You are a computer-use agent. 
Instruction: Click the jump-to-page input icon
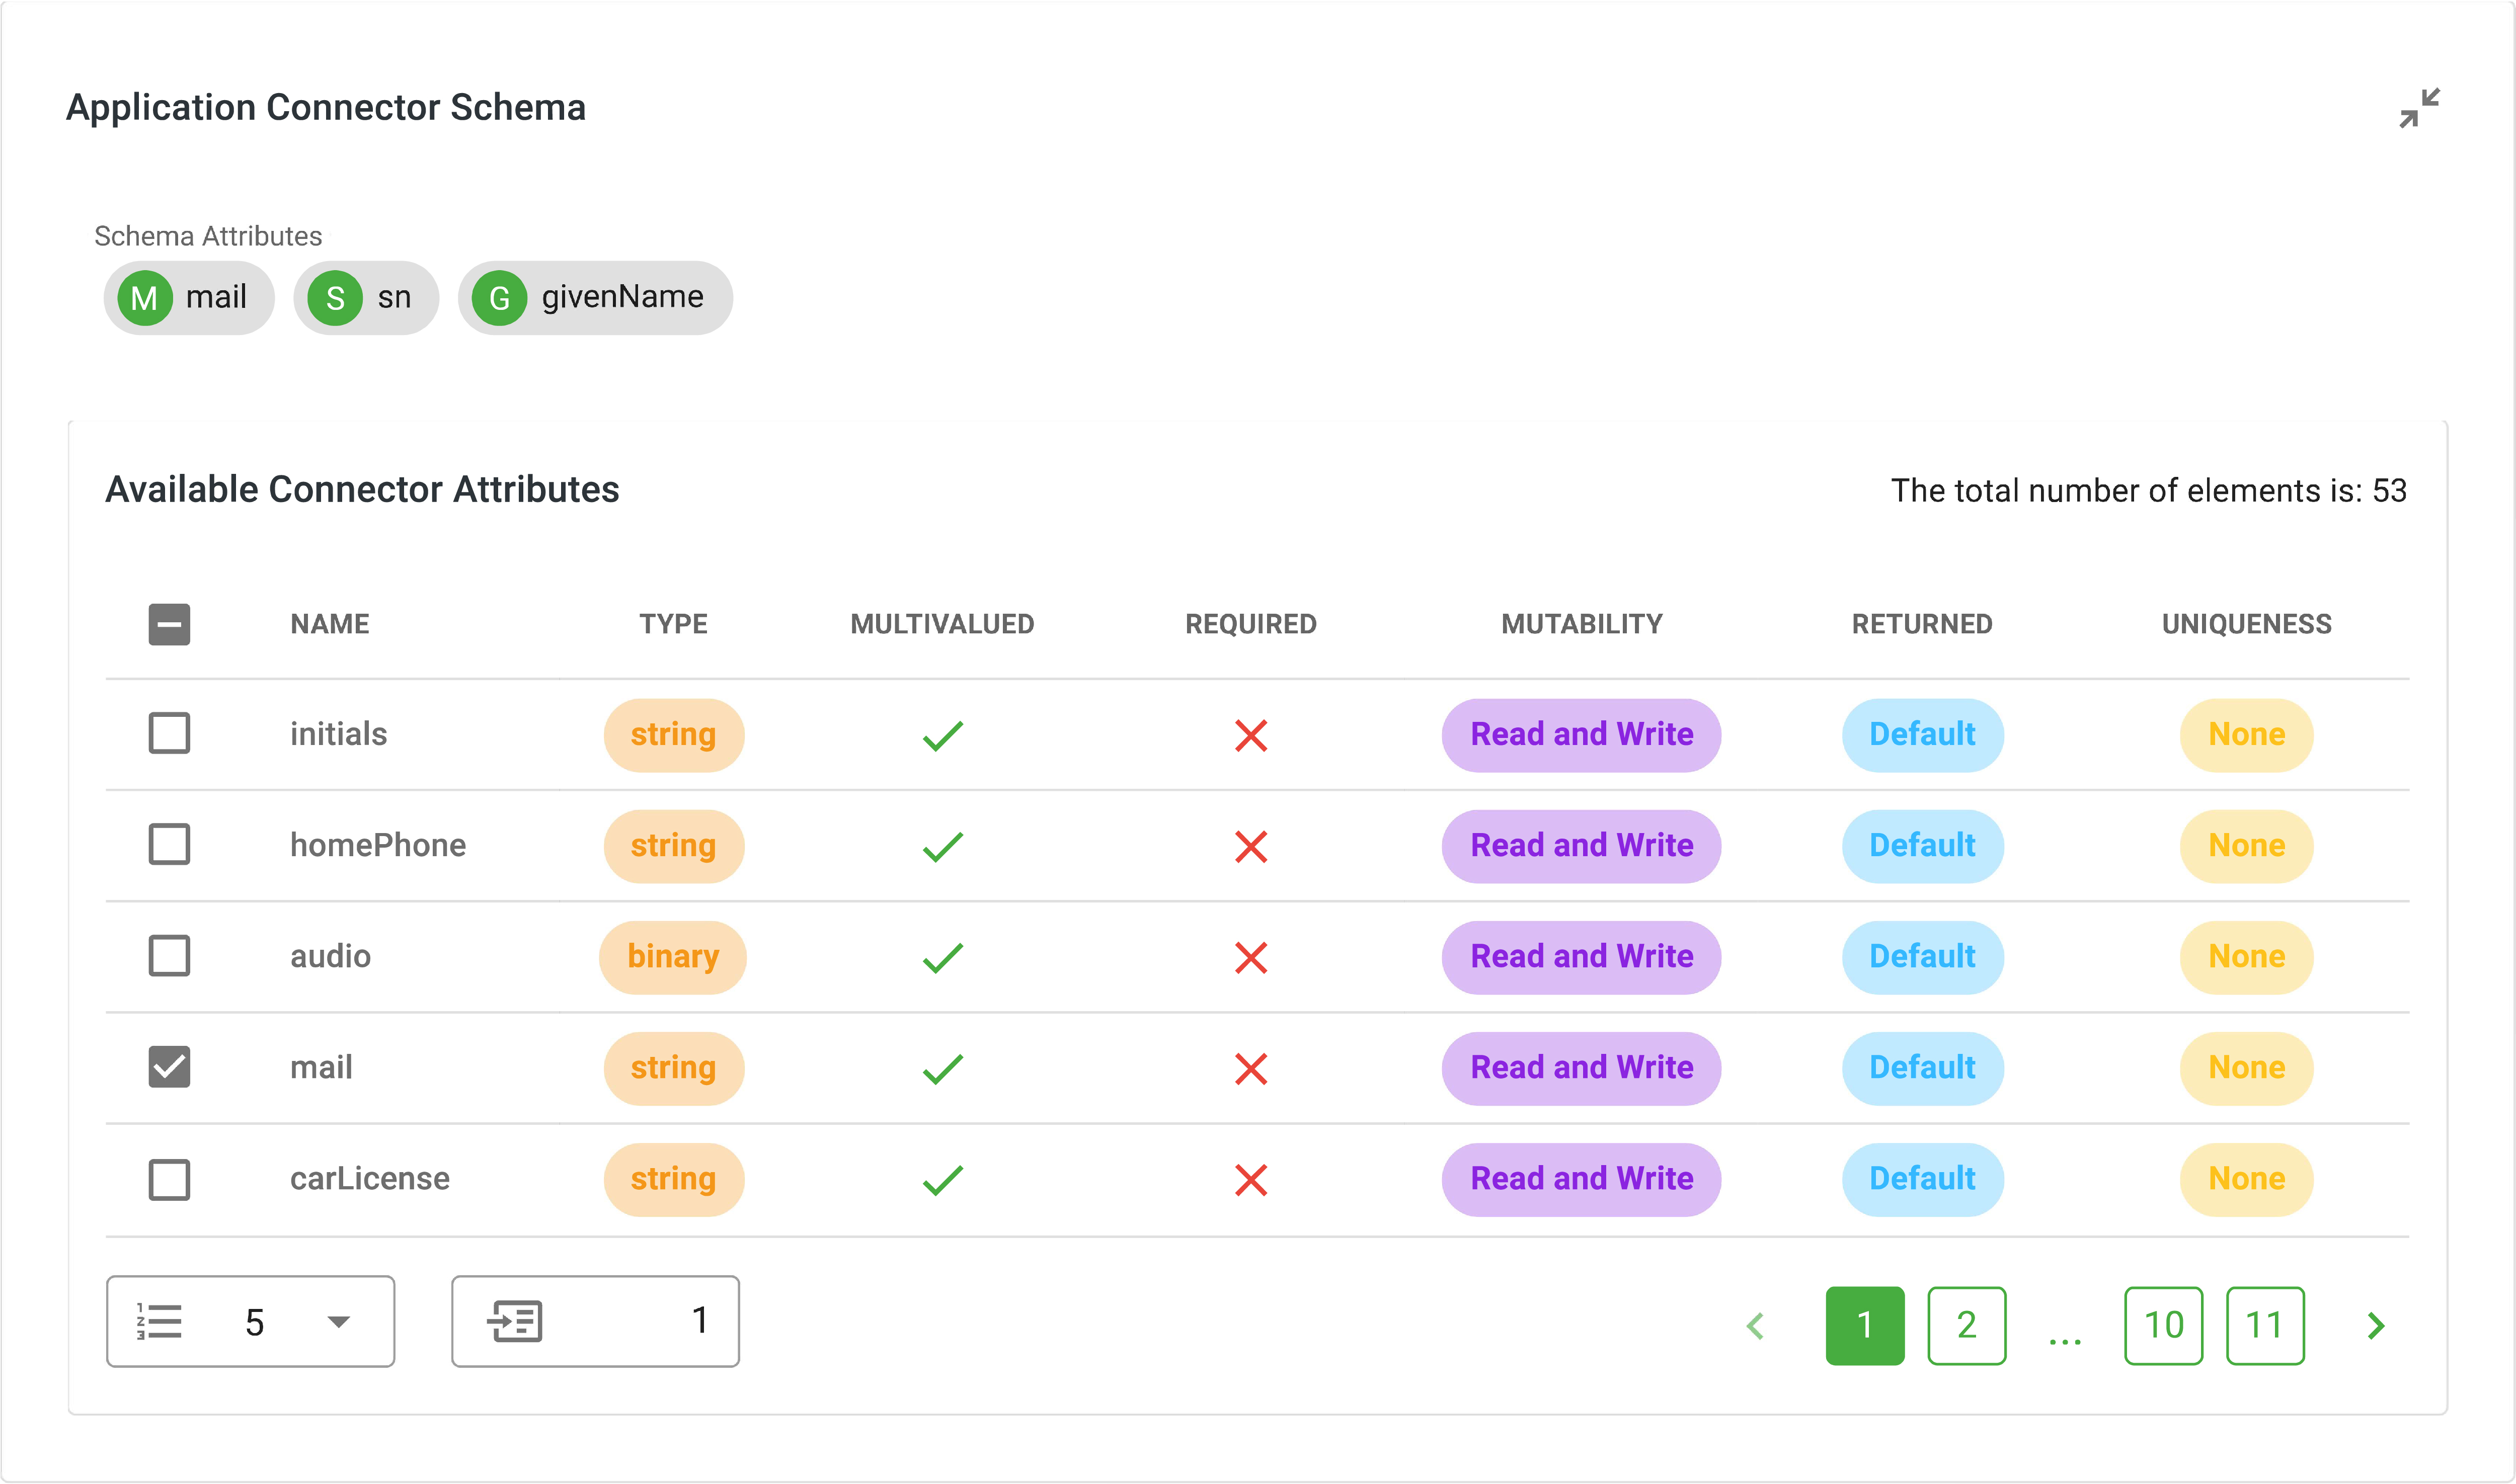tap(514, 1320)
